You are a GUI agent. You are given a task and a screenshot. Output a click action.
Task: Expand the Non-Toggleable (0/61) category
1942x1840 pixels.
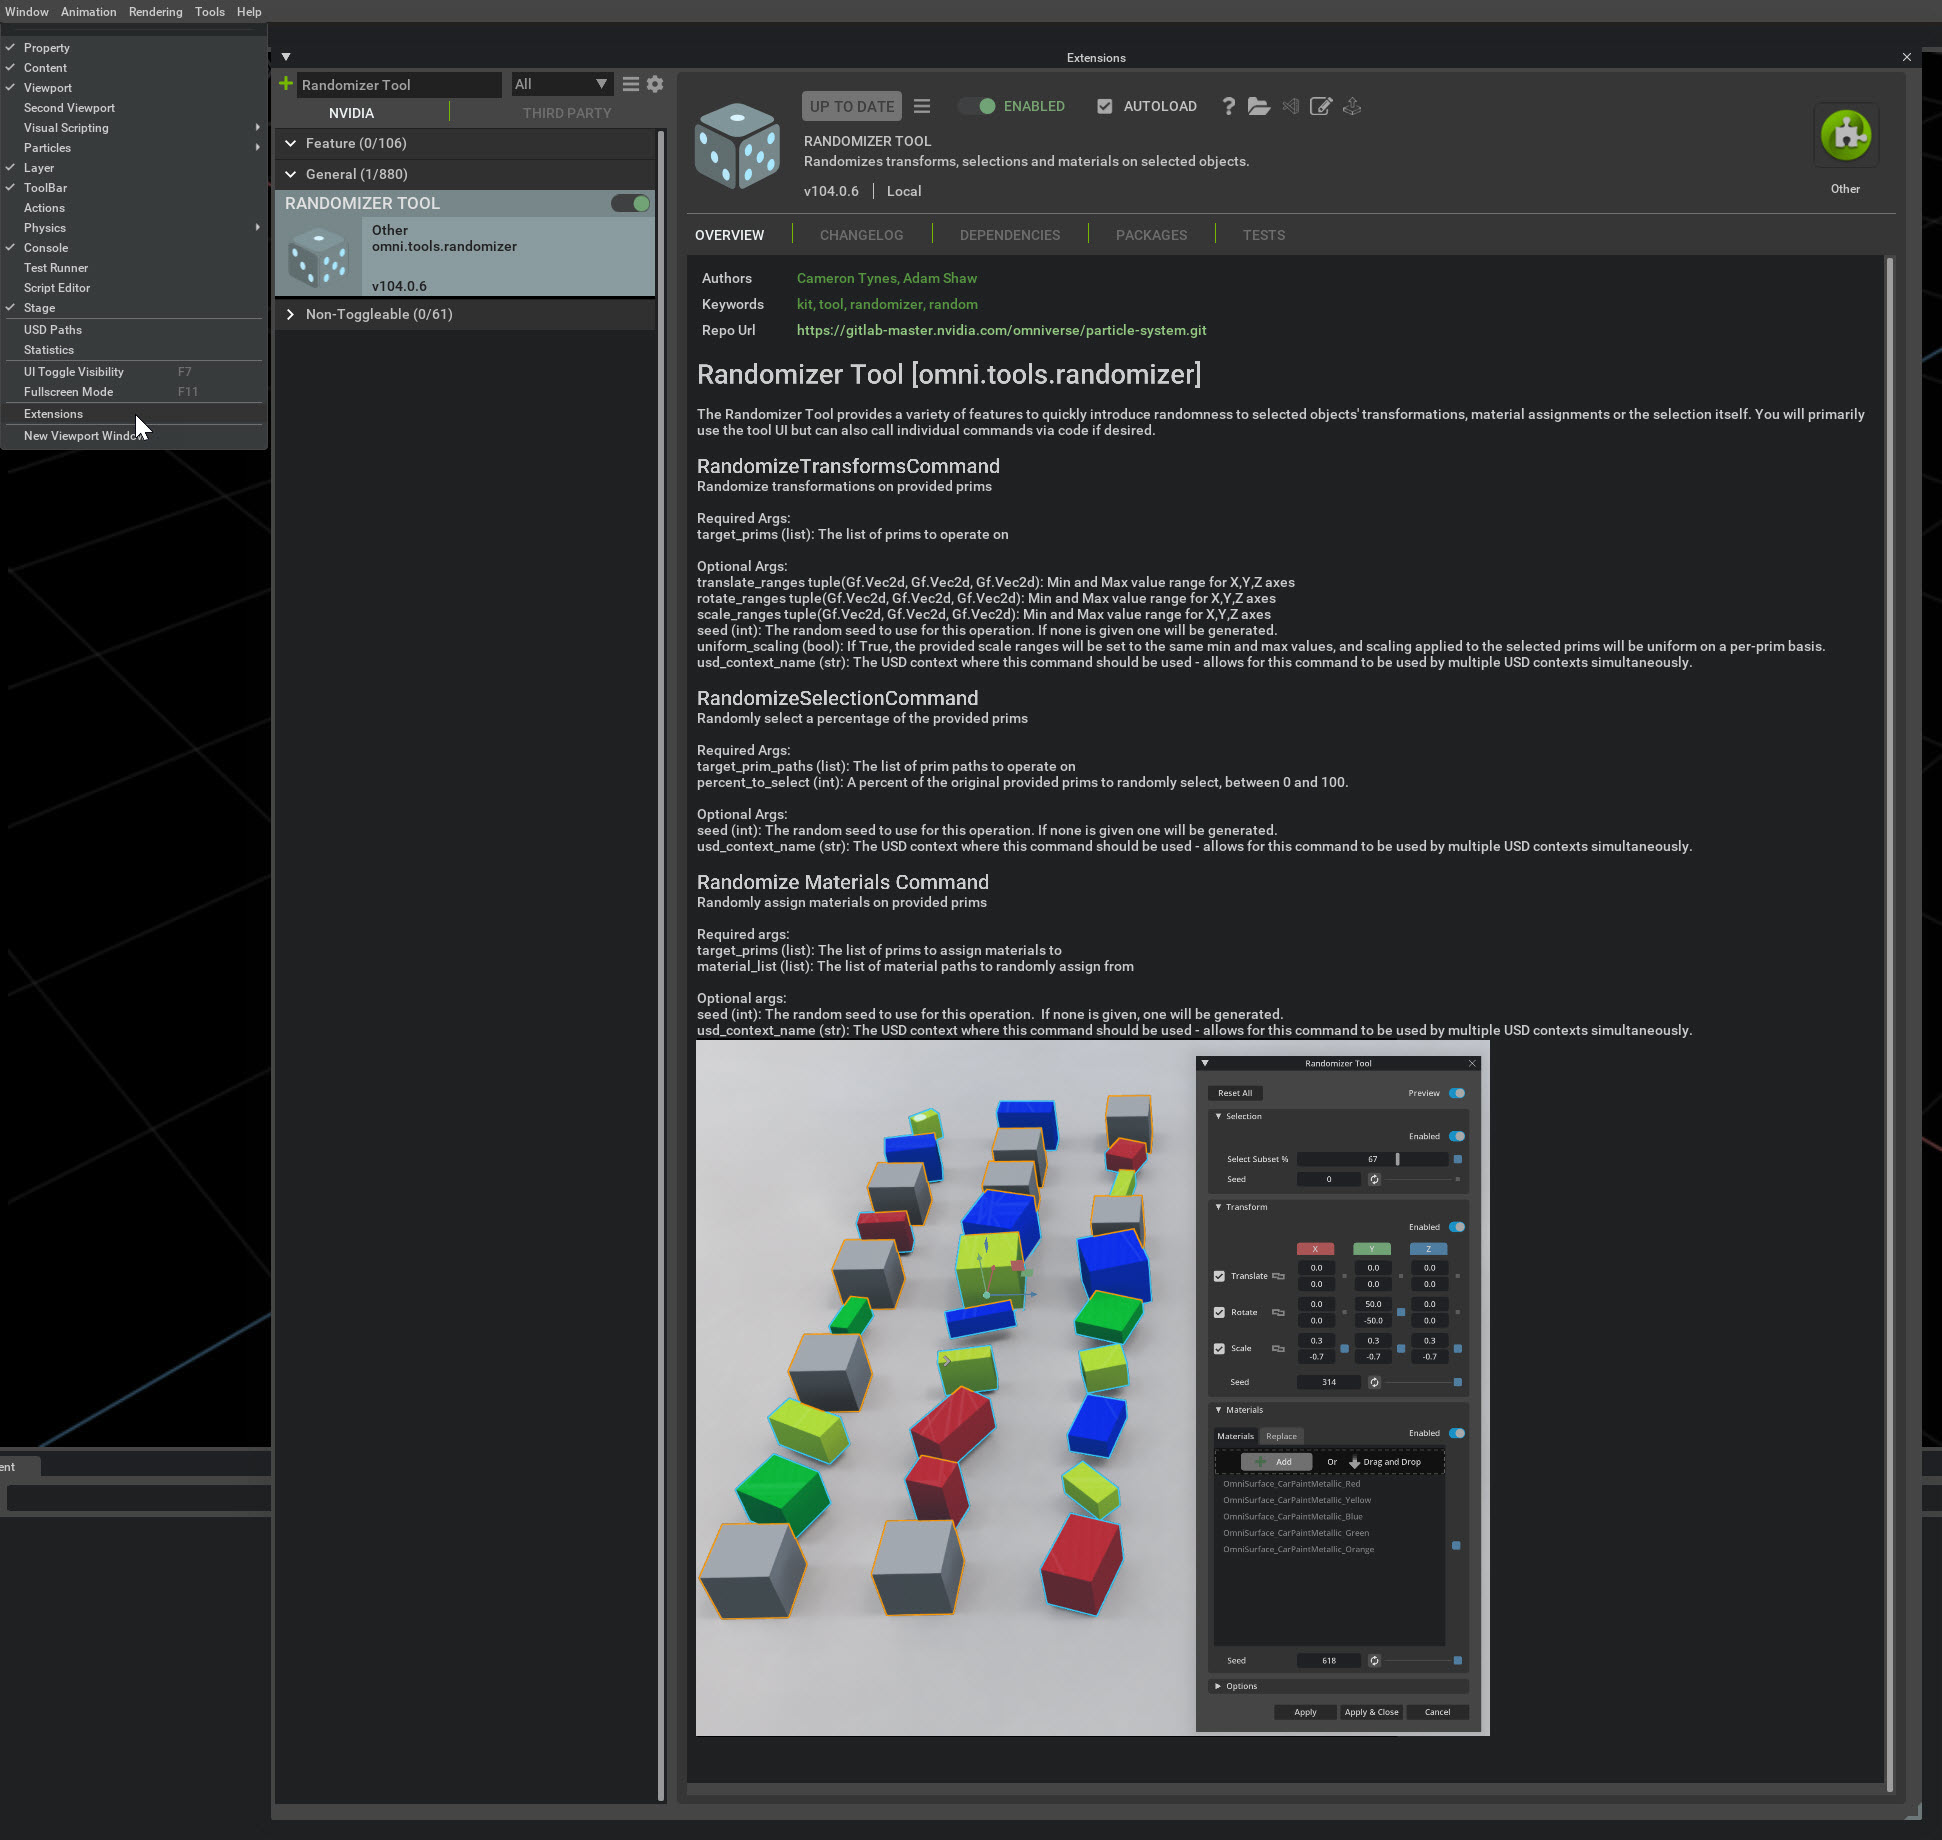pyautogui.click(x=290, y=314)
